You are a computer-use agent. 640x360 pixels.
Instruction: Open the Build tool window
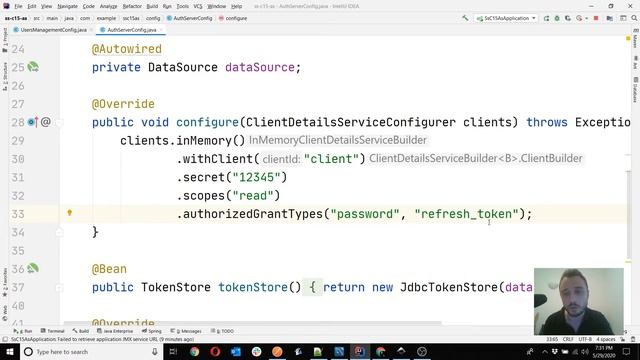81,331
